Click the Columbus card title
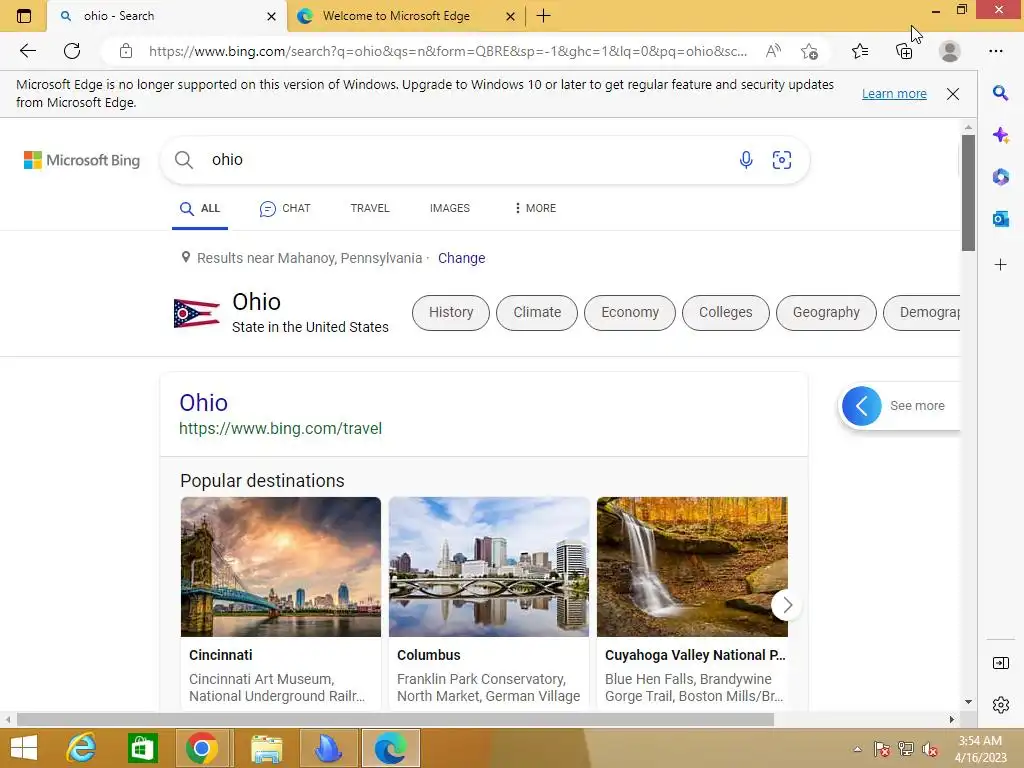 click(428, 655)
